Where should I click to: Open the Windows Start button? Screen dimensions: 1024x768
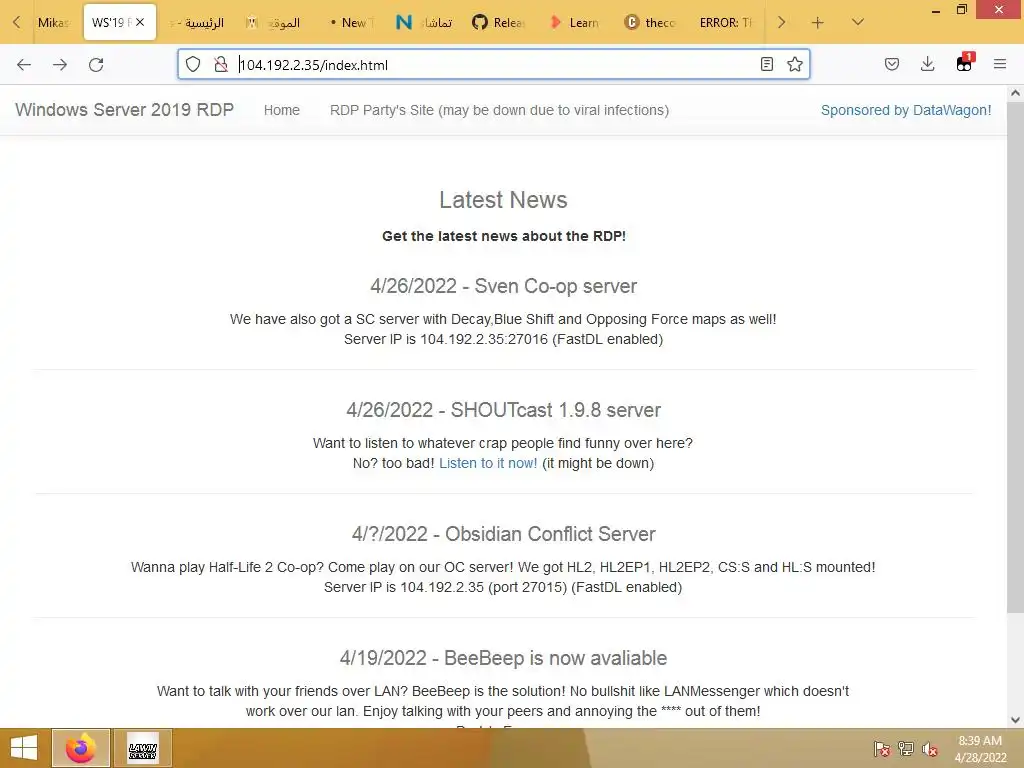coord(24,748)
